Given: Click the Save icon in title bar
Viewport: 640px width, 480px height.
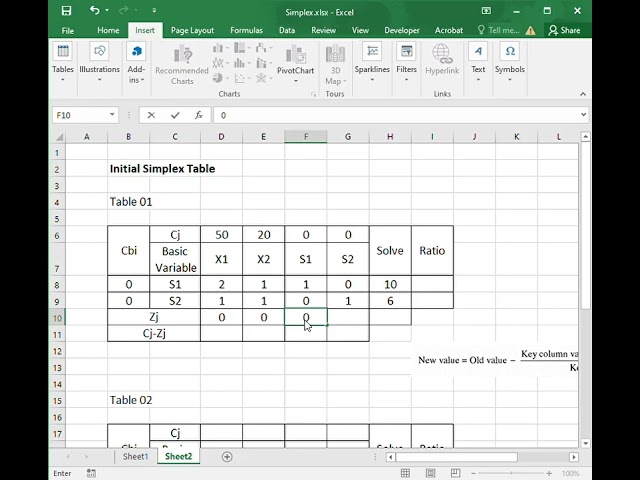Looking at the screenshot, I should [66, 11].
